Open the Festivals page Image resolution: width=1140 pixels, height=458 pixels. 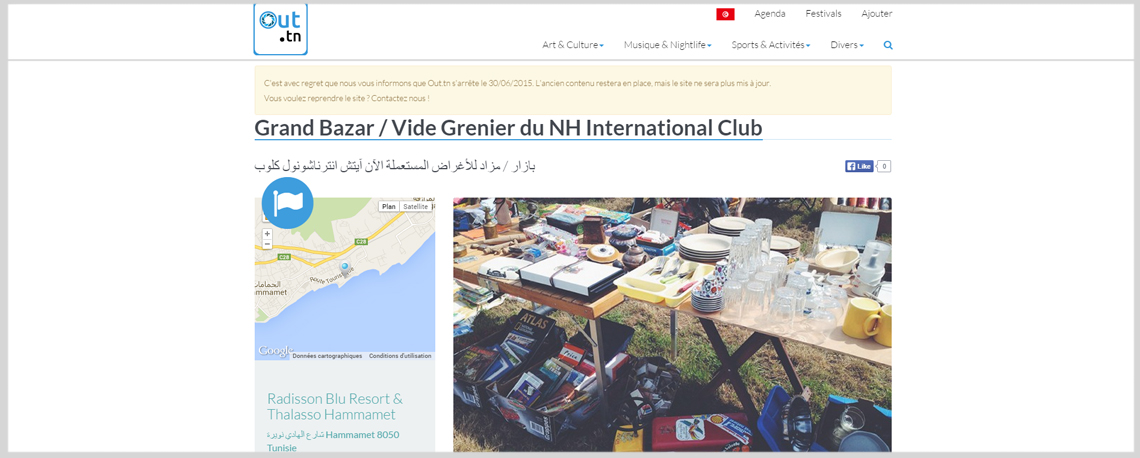click(x=823, y=14)
